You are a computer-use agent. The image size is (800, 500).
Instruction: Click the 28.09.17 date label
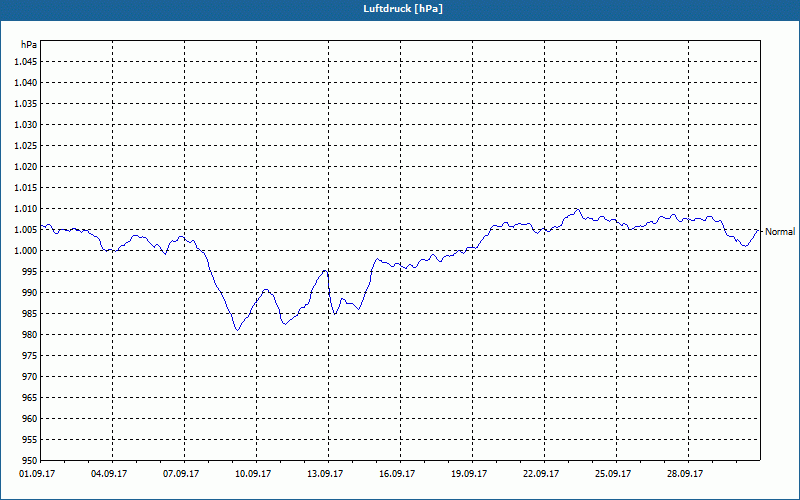685,474
